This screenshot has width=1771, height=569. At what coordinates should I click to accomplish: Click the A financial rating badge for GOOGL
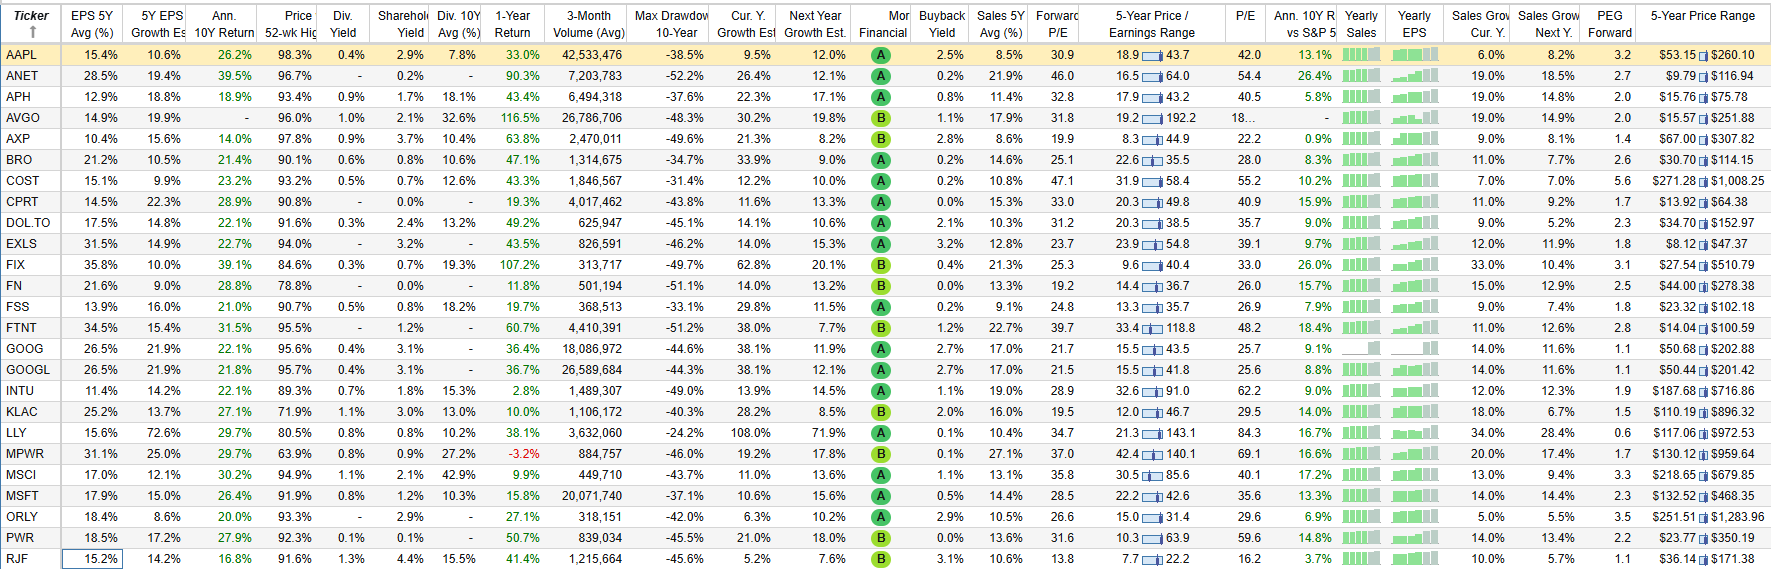[881, 370]
